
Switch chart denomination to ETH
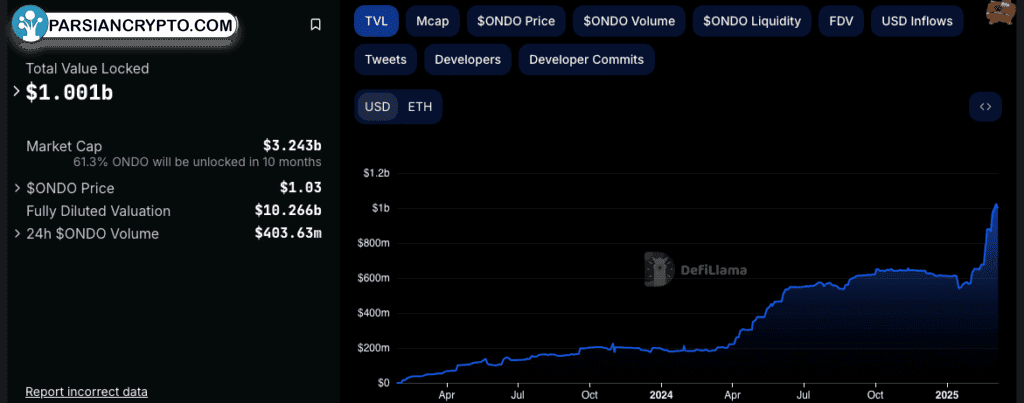(x=419, y=106)
